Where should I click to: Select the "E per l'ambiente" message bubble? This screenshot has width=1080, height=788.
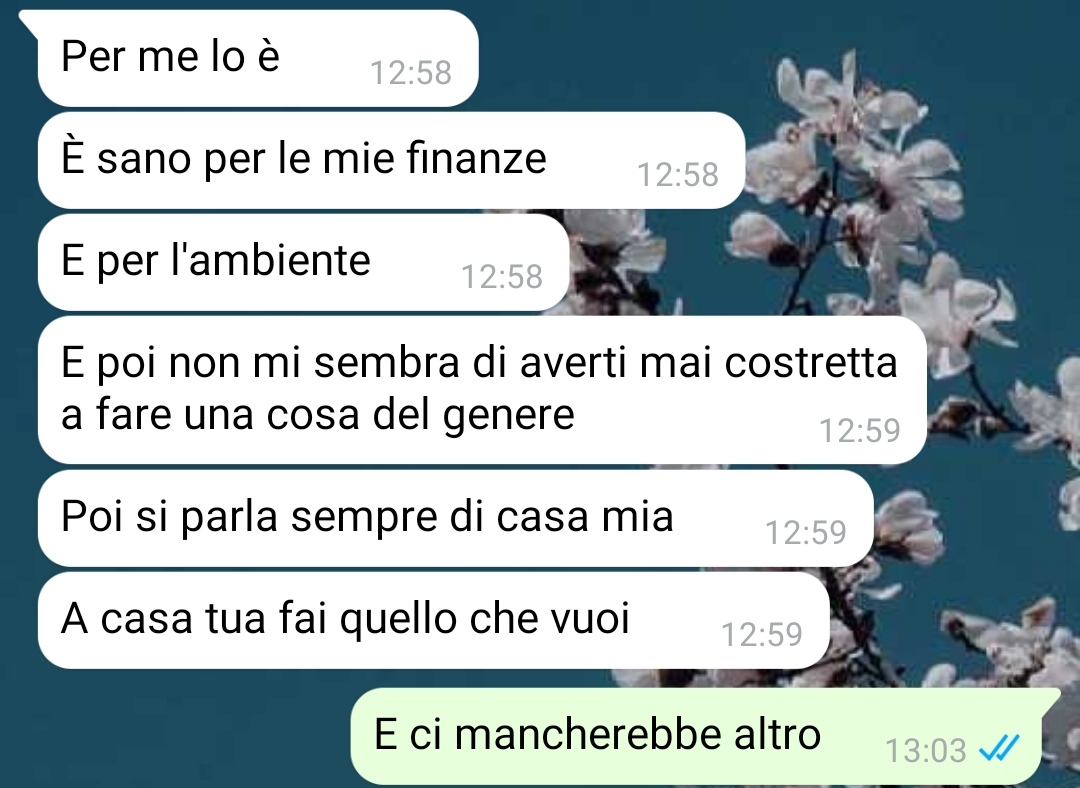coord(304,262)
